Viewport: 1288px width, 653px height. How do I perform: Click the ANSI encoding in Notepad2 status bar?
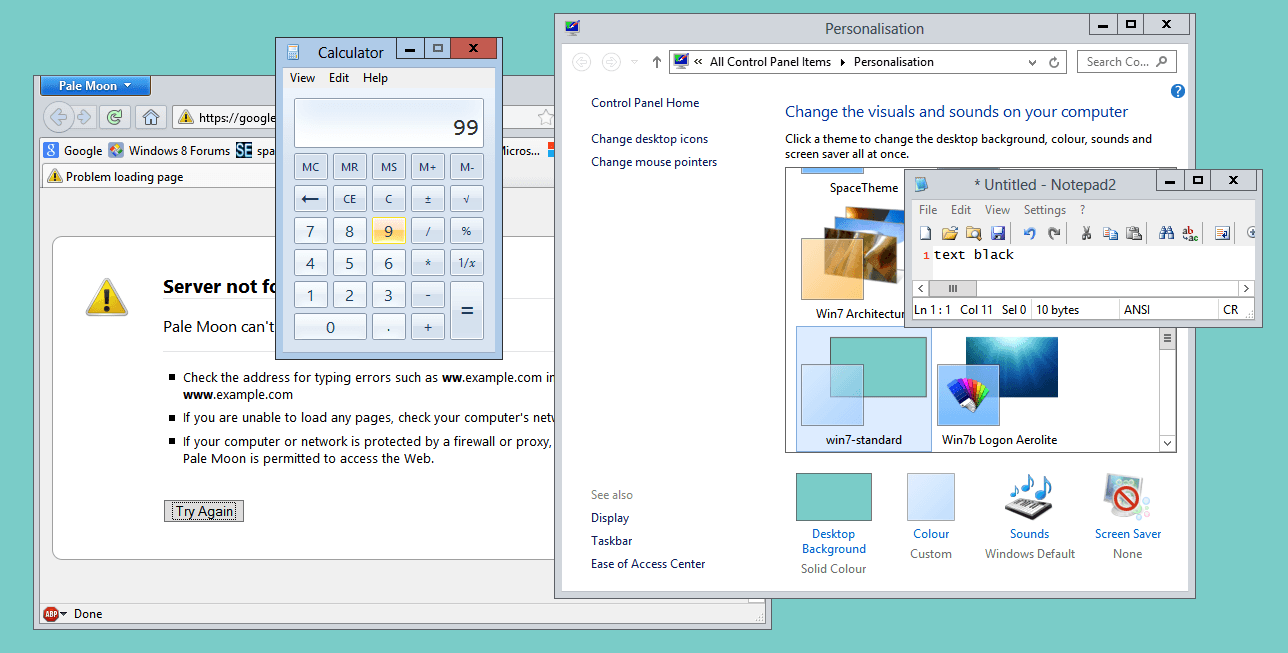[x=1137, y=310]
